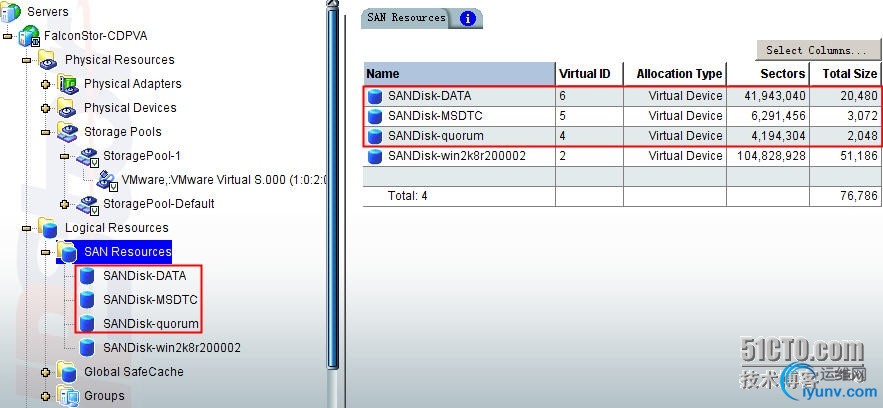Select SANDisk-win2k8r200002 label in tree
Viewport: 883px width, 408px height.
(172, 348)
